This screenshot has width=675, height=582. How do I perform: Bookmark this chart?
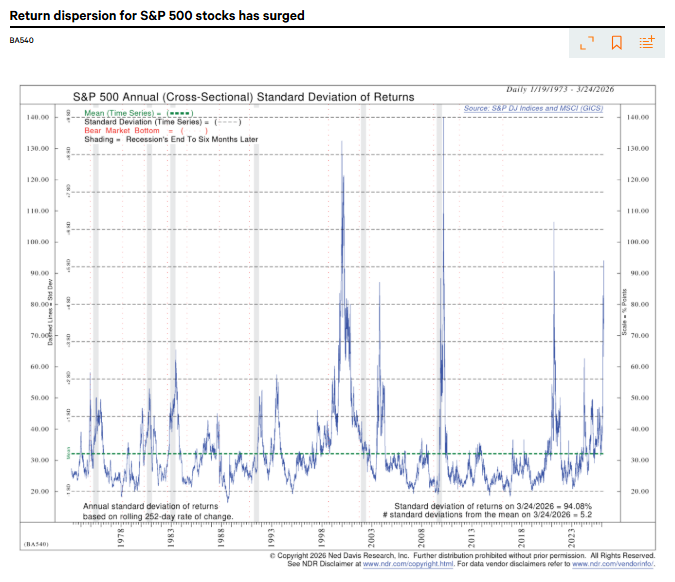coord(617,42)
